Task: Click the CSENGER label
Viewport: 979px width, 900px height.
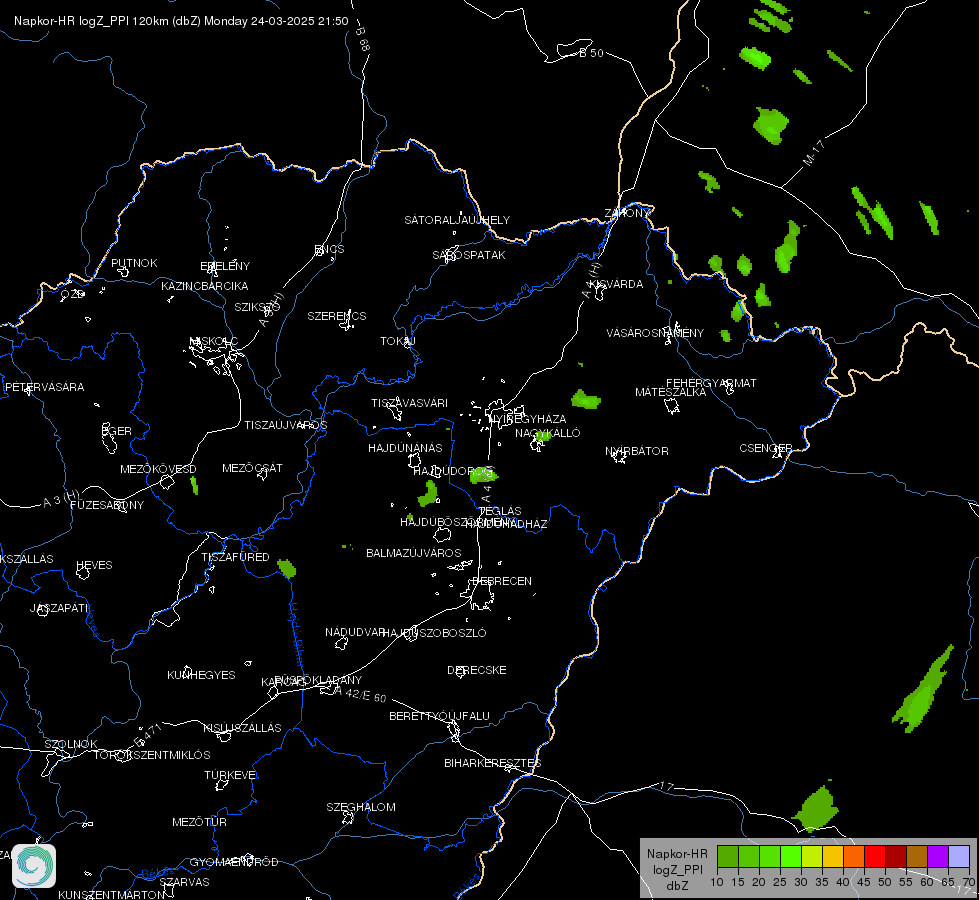Action: (766, 448)
